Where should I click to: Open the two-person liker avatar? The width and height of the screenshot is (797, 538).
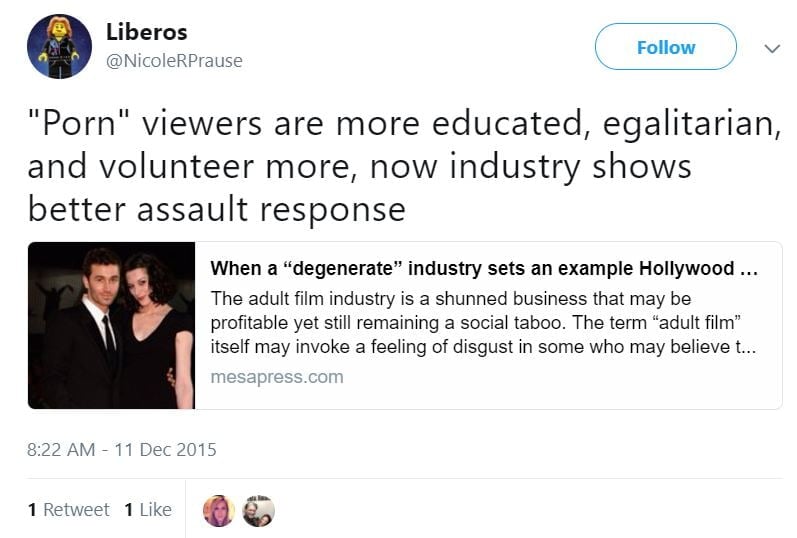258,510
